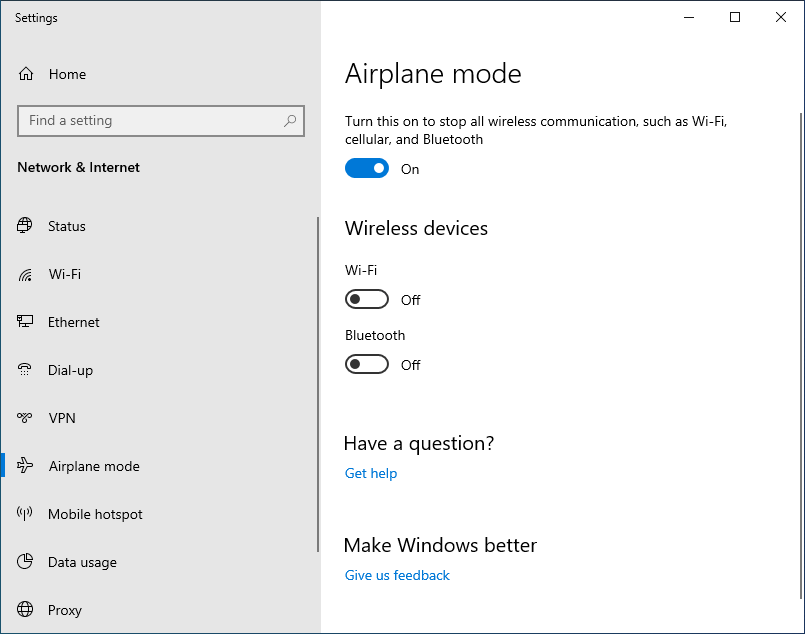Click the Wi-Fi signal icon in sidebar
The height and width of the screenshot is (634, 805).
pyautogui.click(x=25, y=275)
